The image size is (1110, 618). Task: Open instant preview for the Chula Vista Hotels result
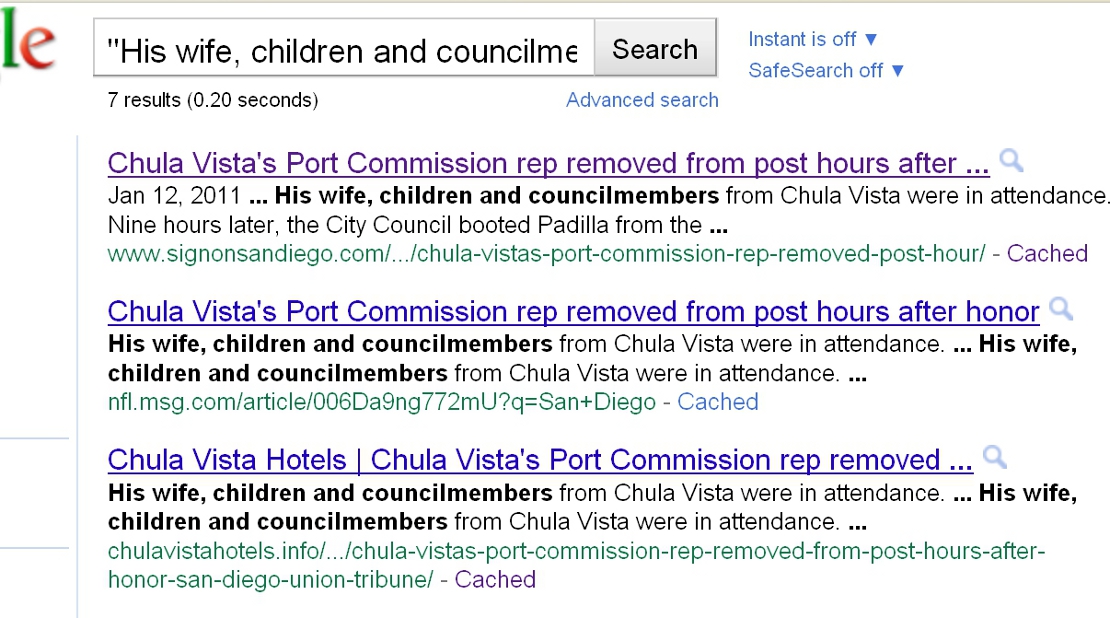[994, 457]
